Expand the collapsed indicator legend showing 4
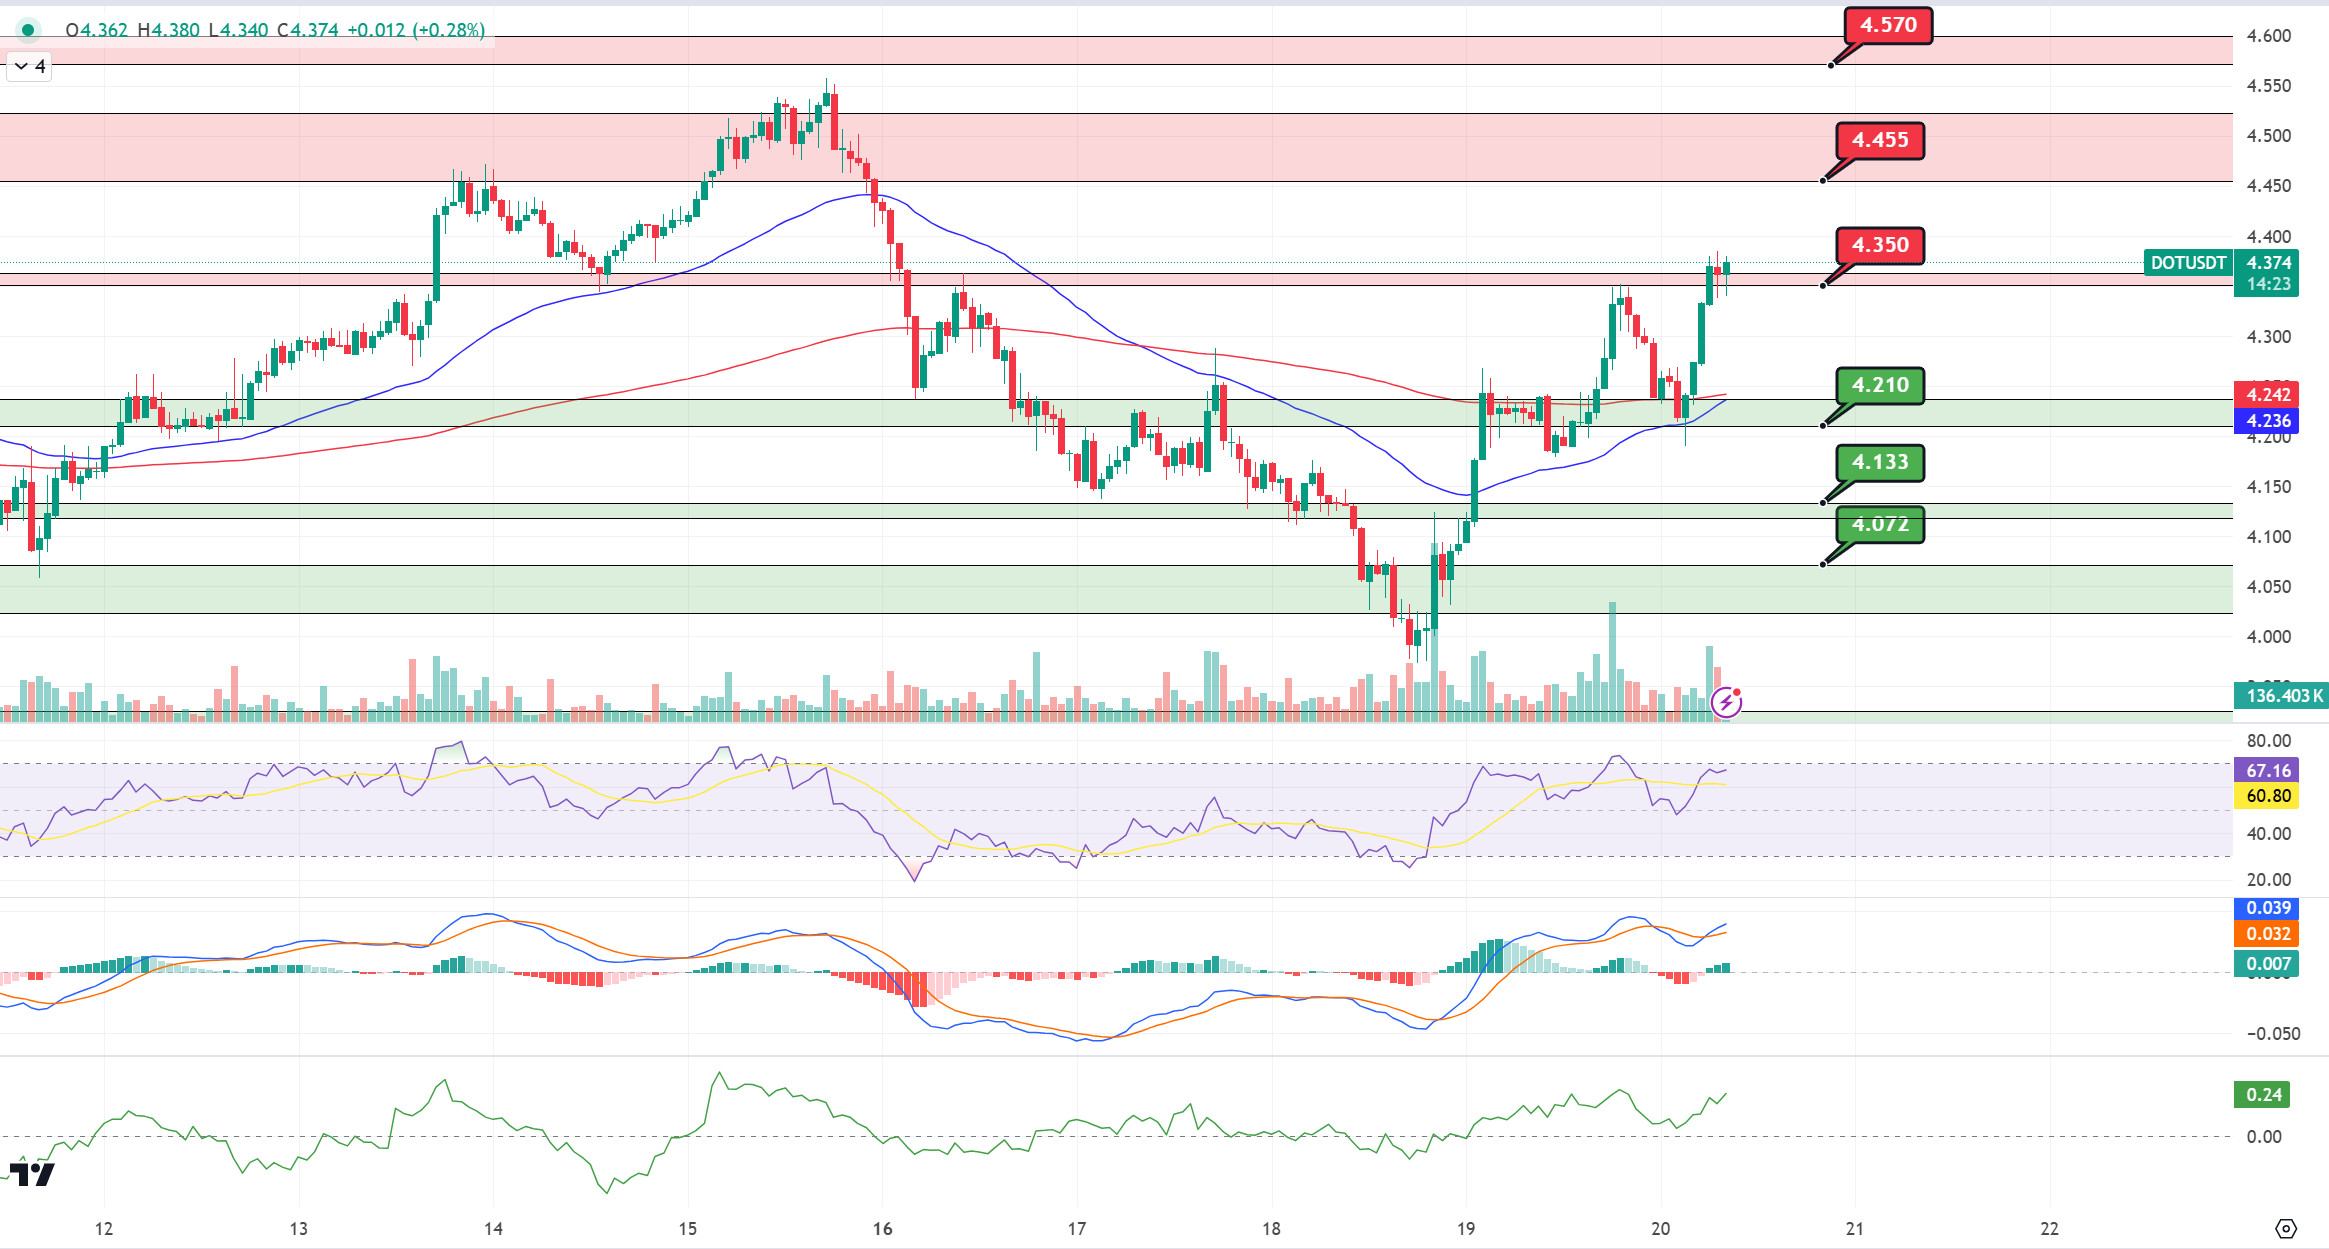The image size is (2329, 1249). pos(29,67)
